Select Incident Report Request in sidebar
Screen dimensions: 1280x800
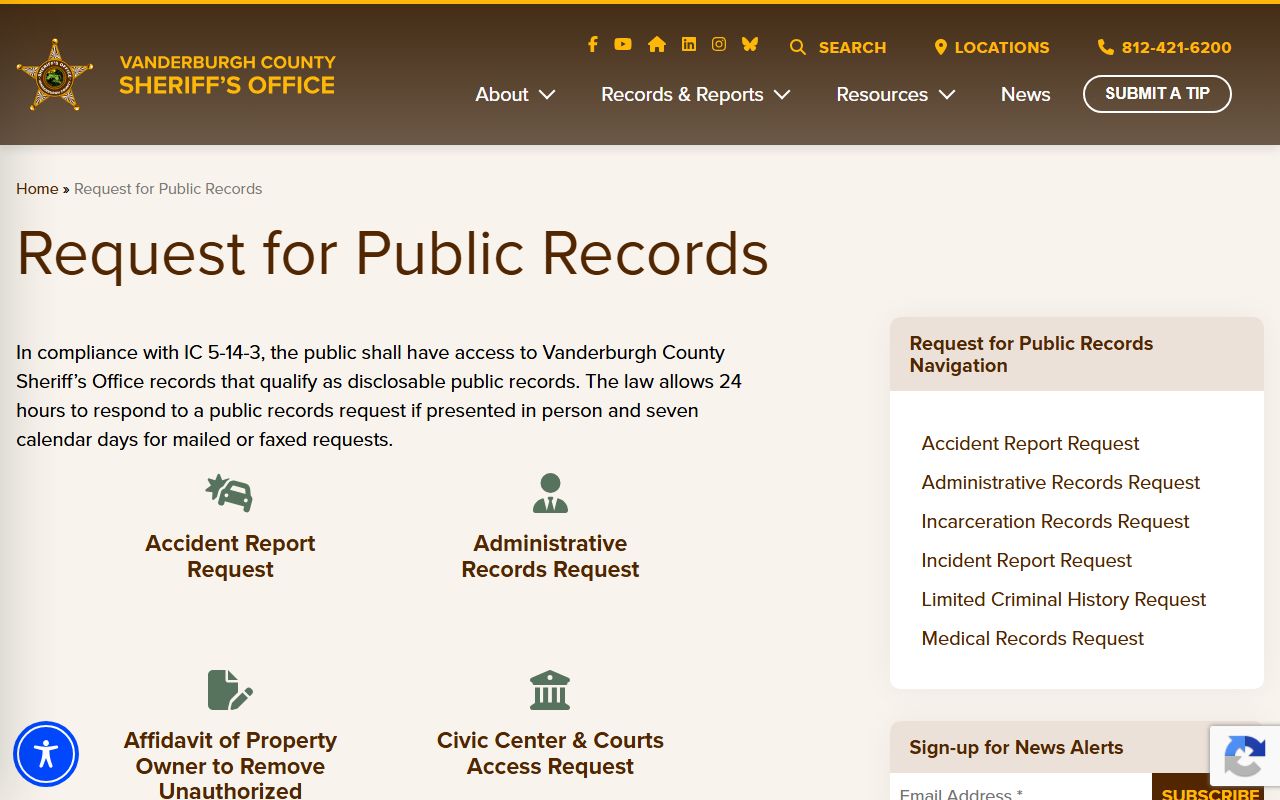tap(1026, 560)
